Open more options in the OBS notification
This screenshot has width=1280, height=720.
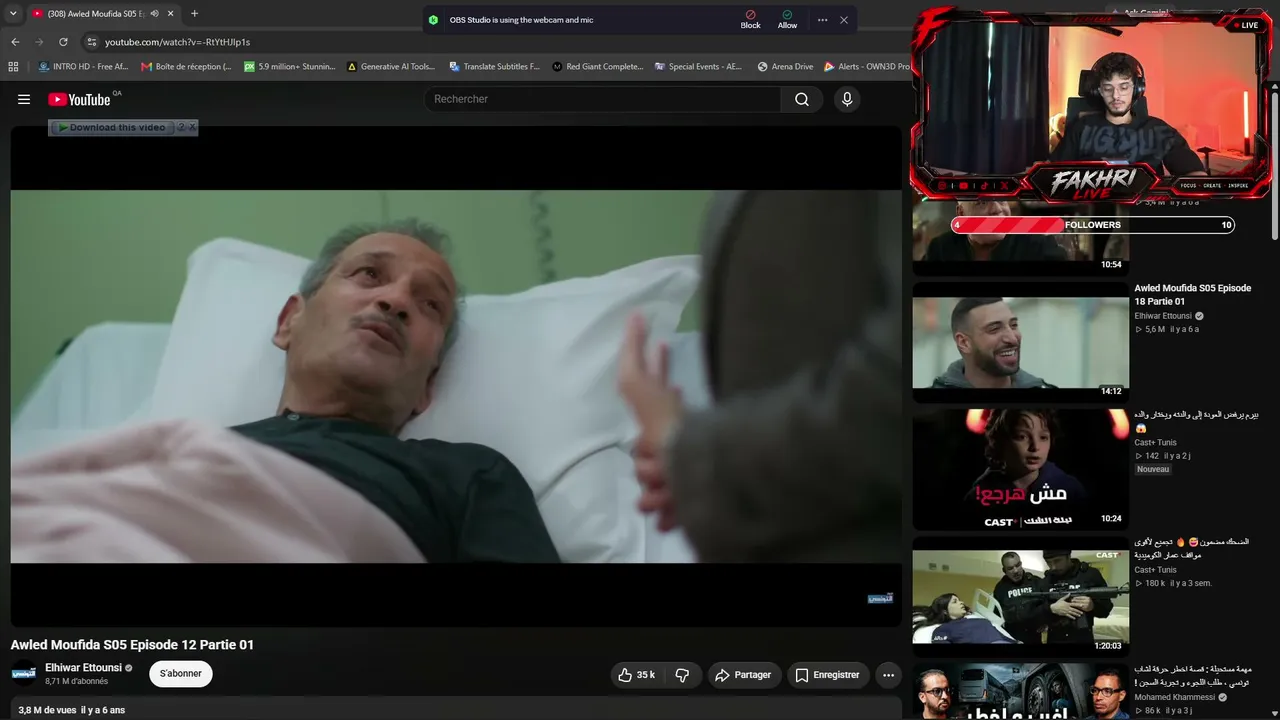click(822, 20)
